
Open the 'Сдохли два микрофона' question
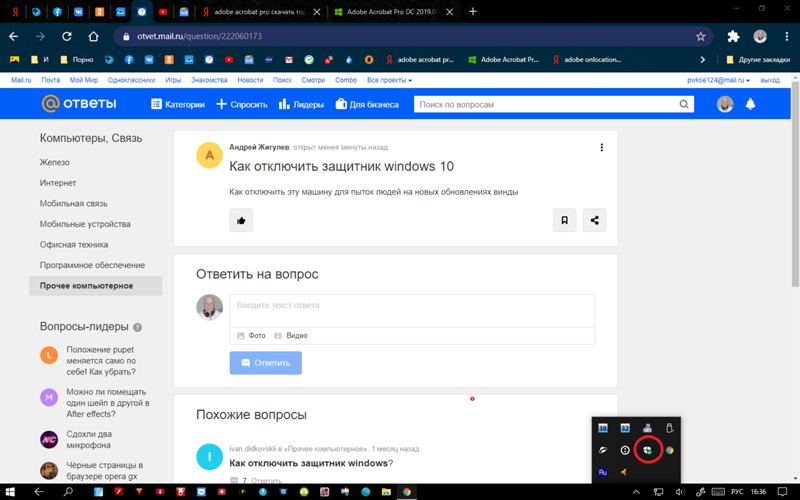click(x=89, y=439)
